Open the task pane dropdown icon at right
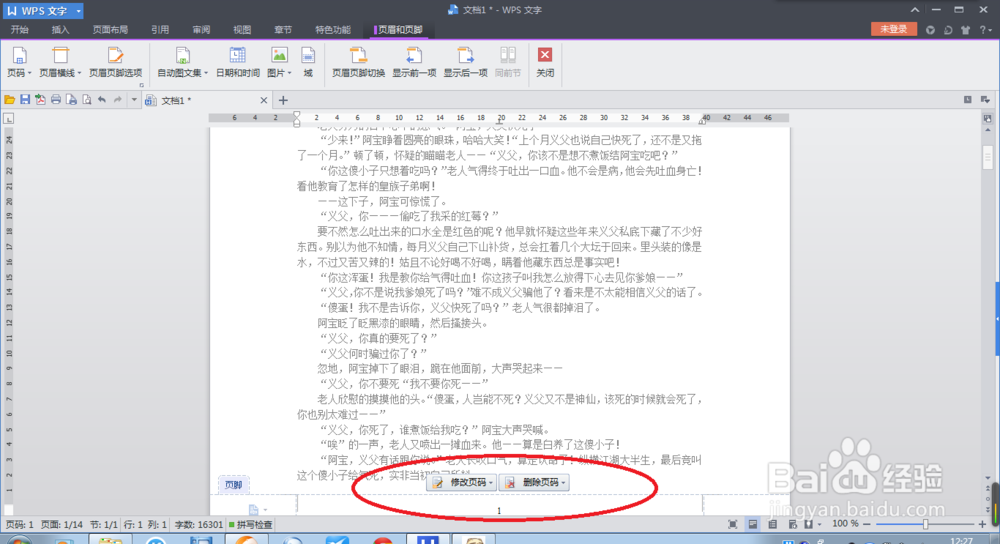This screenshot has width=1000, height=544. tap(985, 100)
